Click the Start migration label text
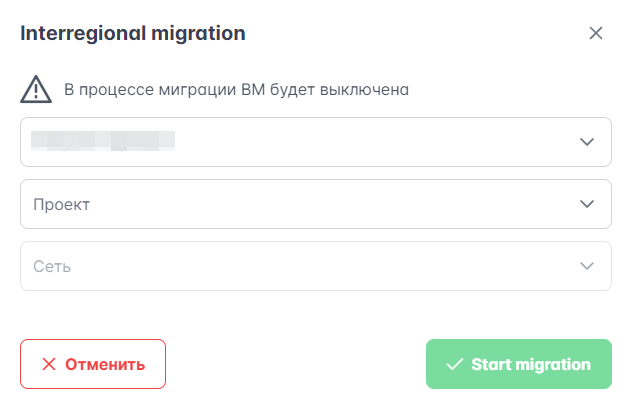This screenshot has width=627, height=409. pyautogui.click(x=531, y=364)
